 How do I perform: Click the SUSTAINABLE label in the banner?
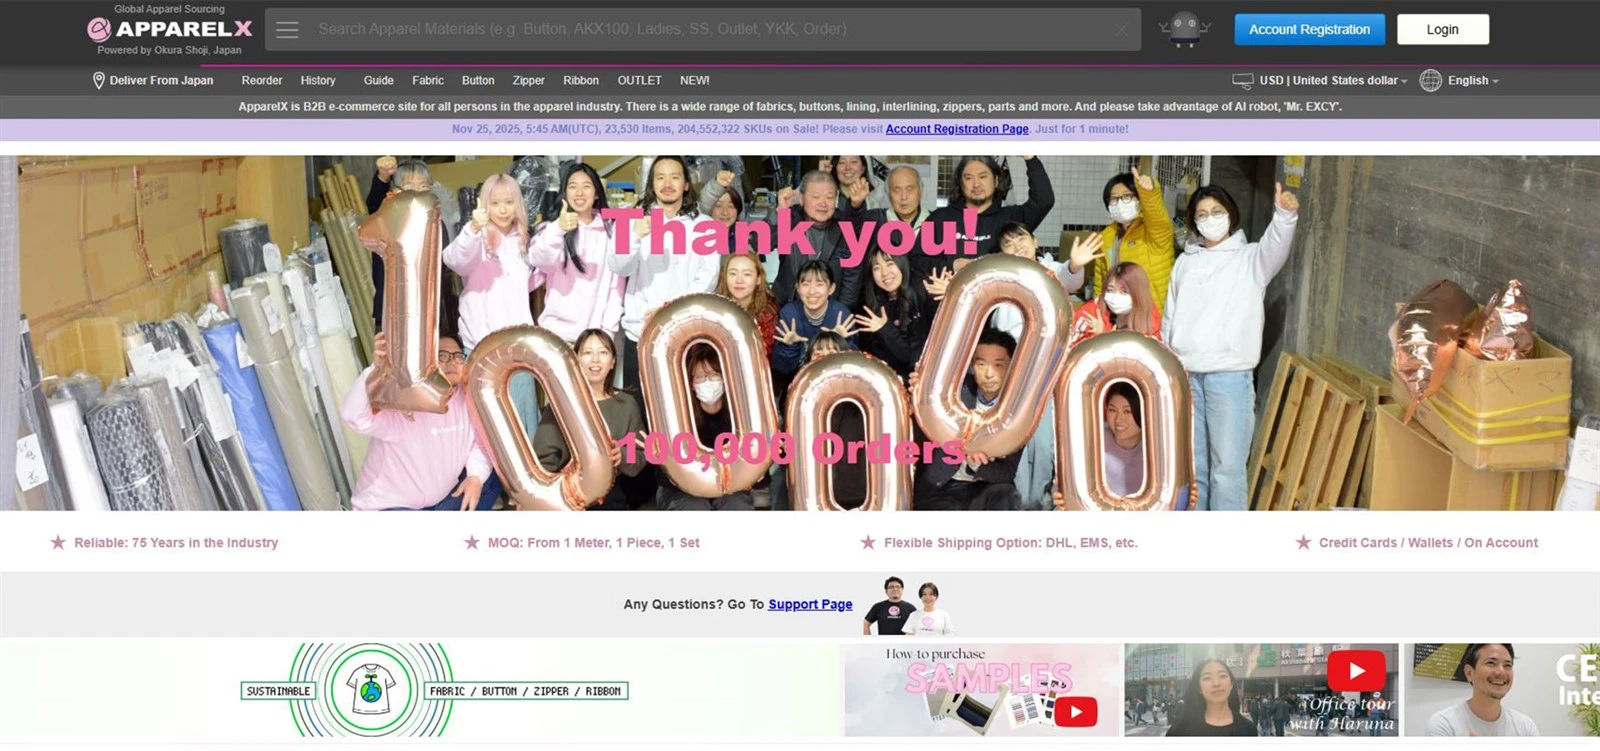[279, 691]
